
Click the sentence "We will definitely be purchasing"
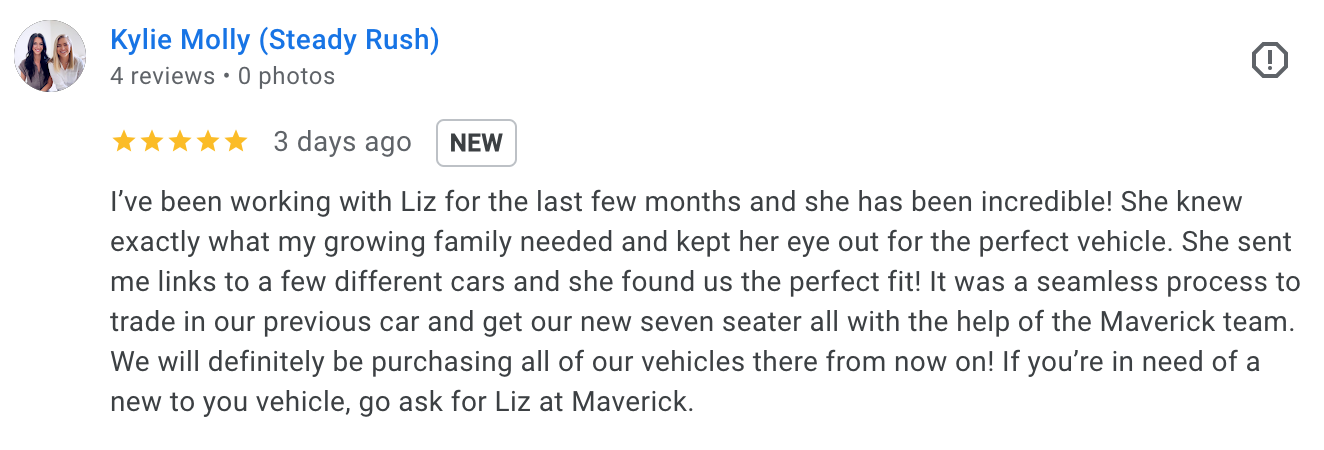(x=340, y=362)
